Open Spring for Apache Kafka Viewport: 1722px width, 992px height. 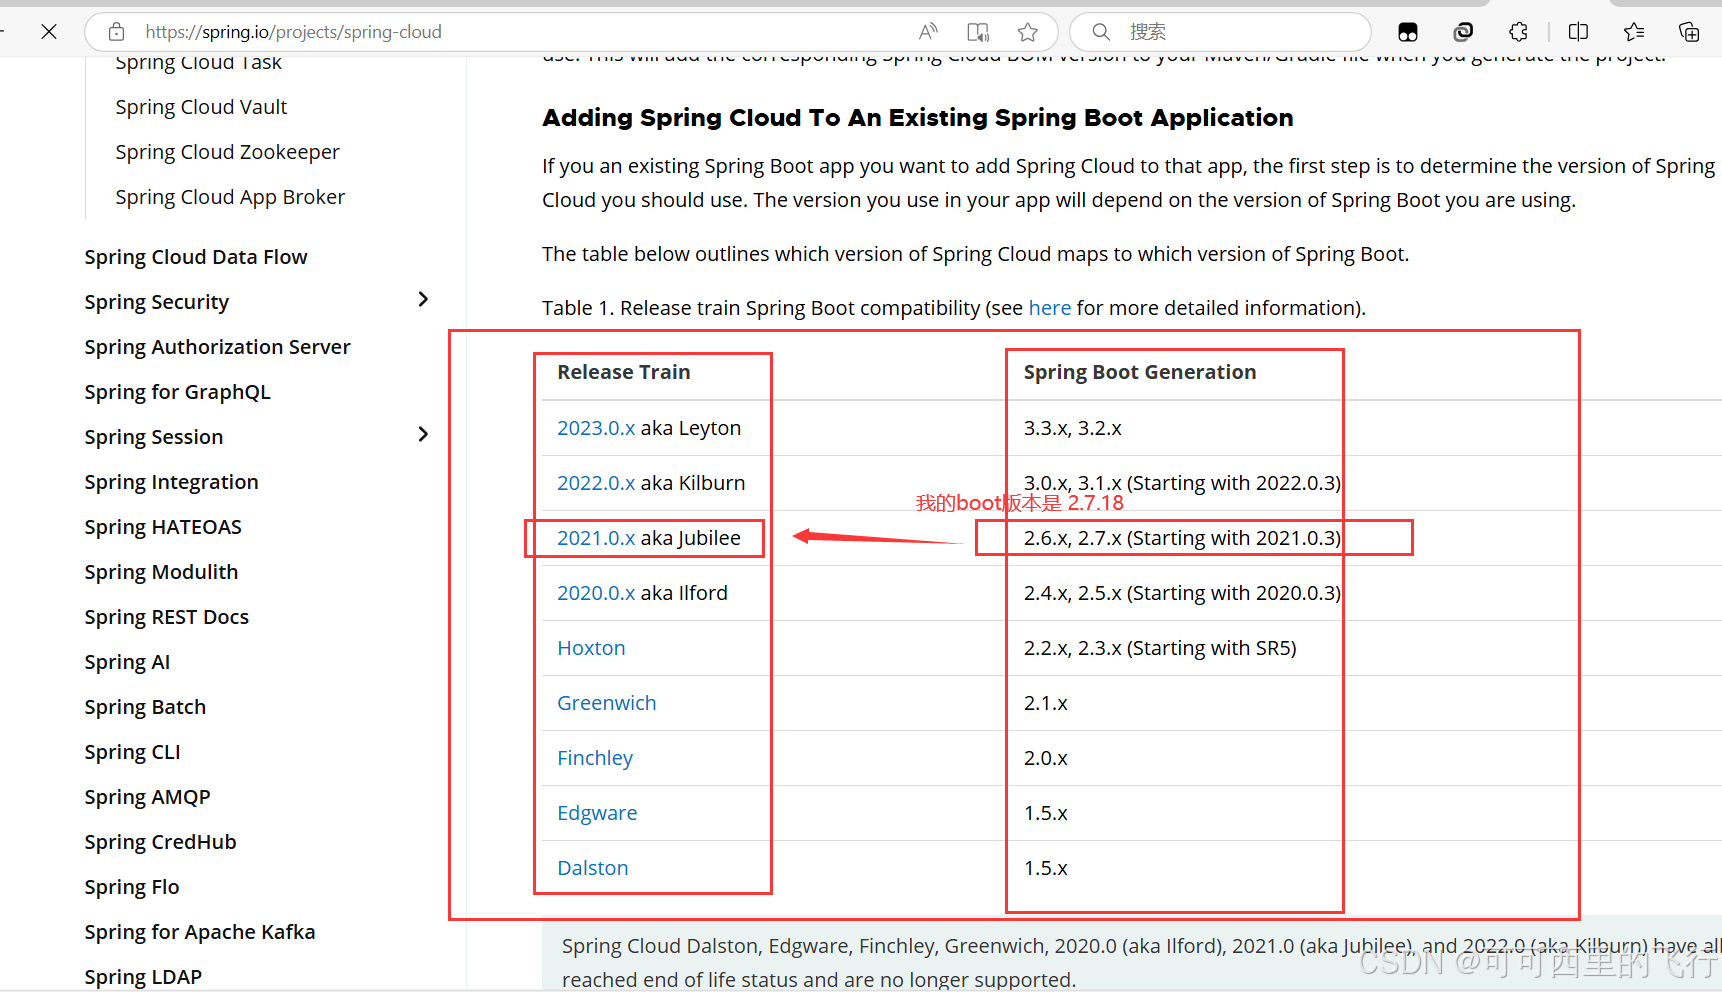pos(199,932)
